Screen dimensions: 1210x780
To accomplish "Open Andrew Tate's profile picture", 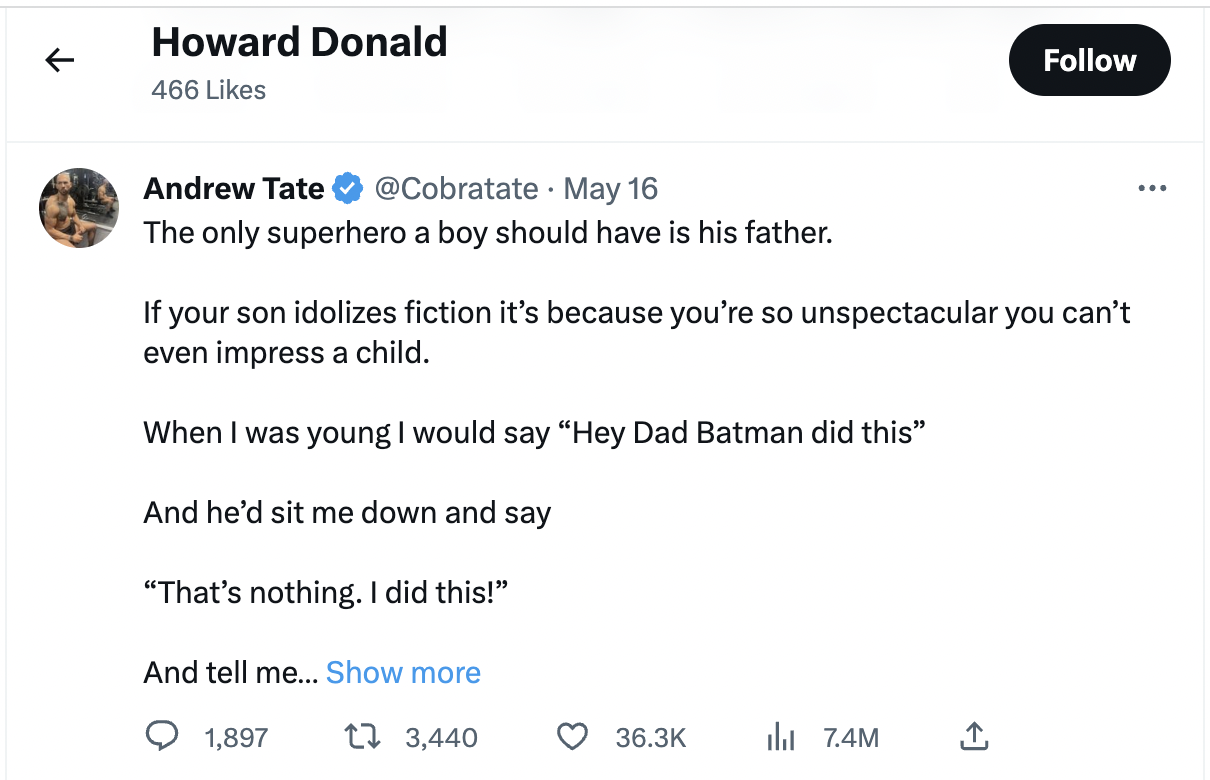I will click(x=79, y=208).
